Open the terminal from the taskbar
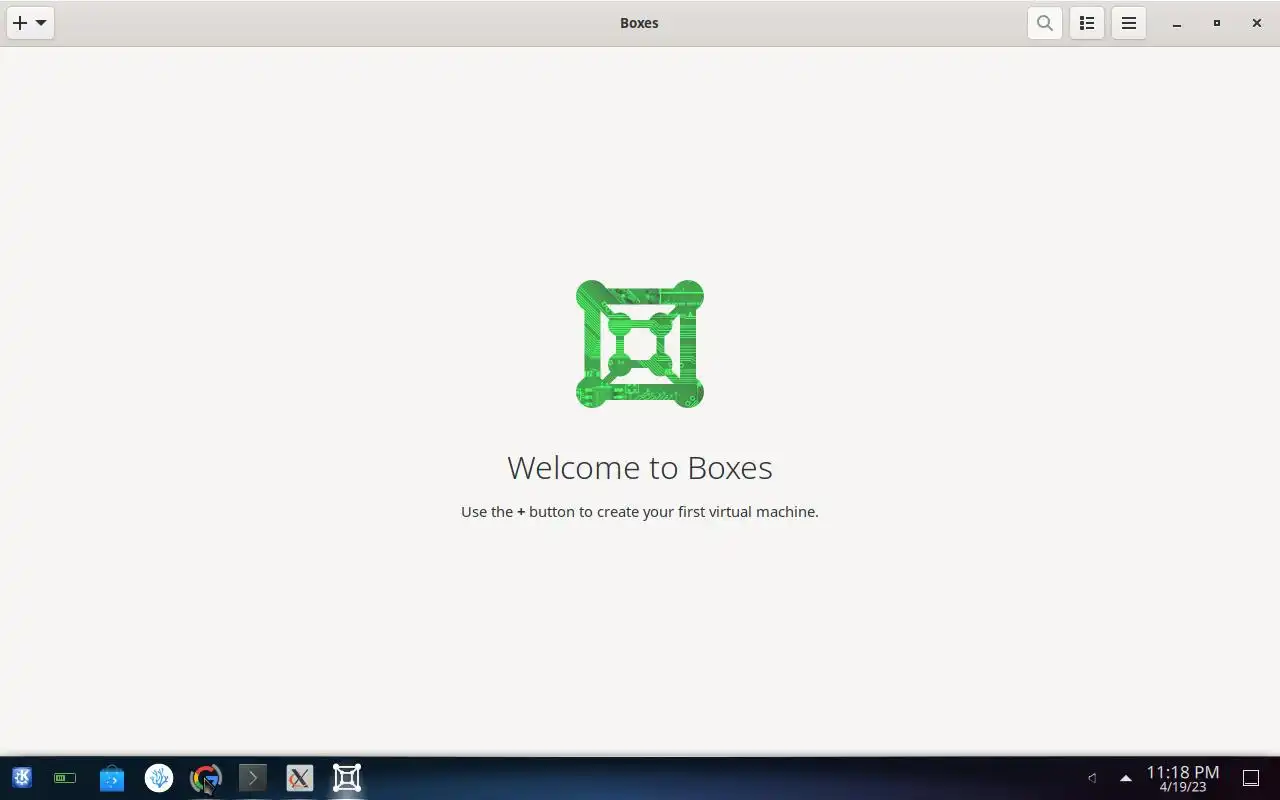This screenshot has height=800, width=1280. (253, 778)
